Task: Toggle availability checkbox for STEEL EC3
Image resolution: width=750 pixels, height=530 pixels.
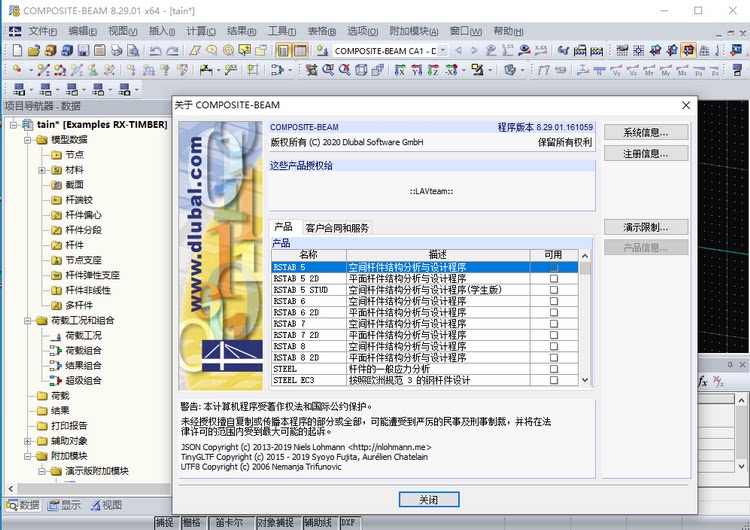Action: pyautogui.click(x=554, y=380)
